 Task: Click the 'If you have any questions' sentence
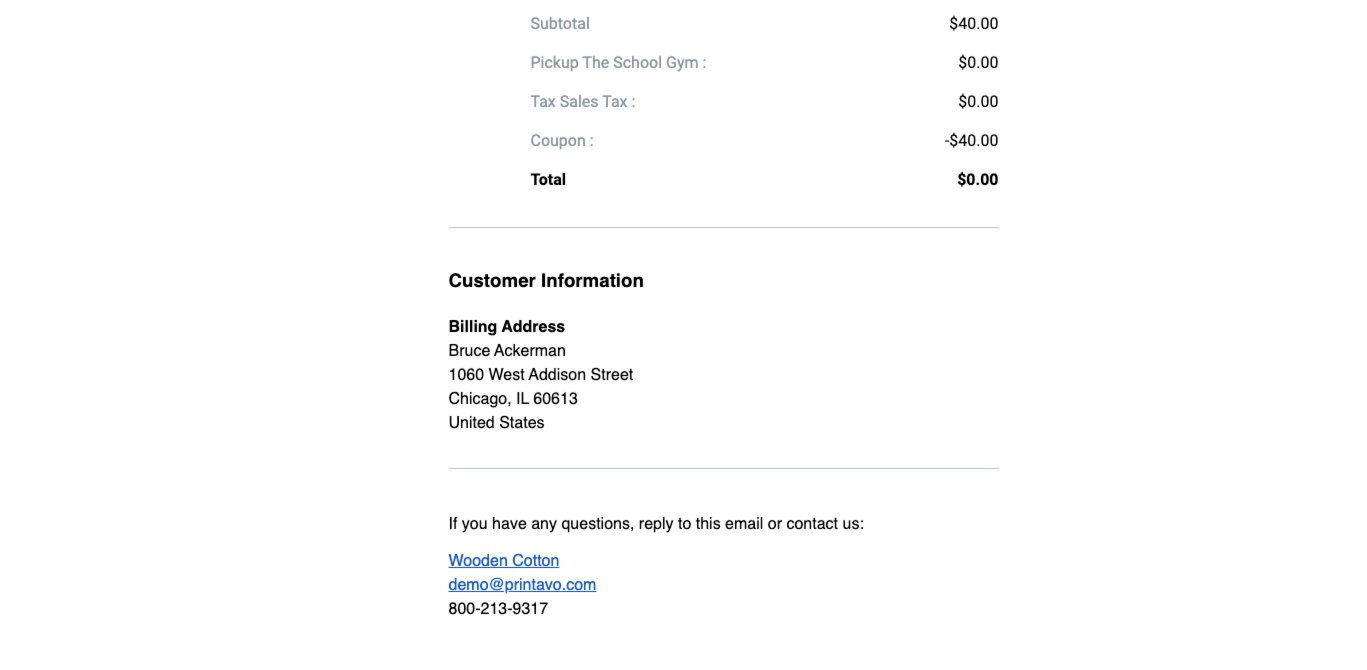coord(656,523)
